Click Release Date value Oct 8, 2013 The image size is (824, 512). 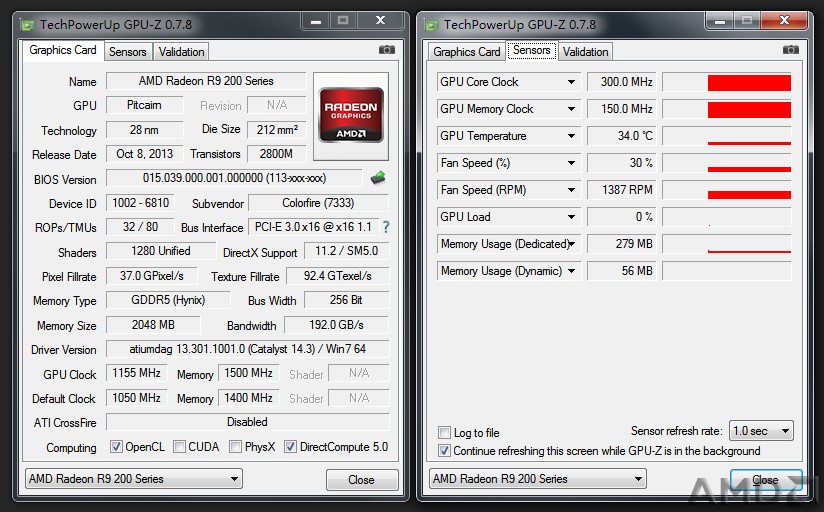(x=145, y=154)
